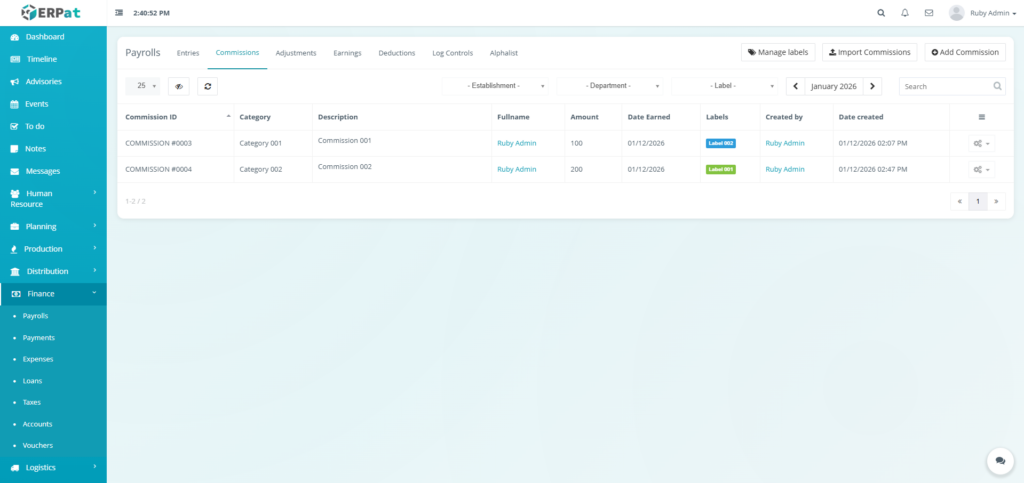Image resolution: width=1024 pixels, height=483 pixels.
Task: Open the chat bubble icon at bottom right
Action: pyautogui.click(x=999, y=460)
